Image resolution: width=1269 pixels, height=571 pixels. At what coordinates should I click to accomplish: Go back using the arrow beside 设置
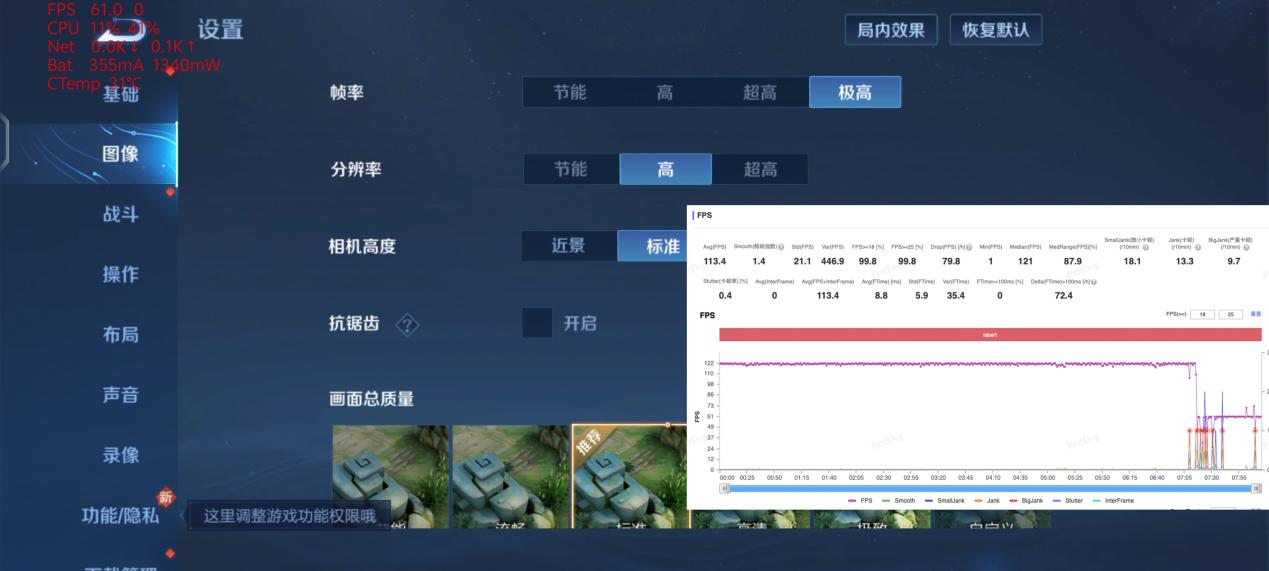121,32
